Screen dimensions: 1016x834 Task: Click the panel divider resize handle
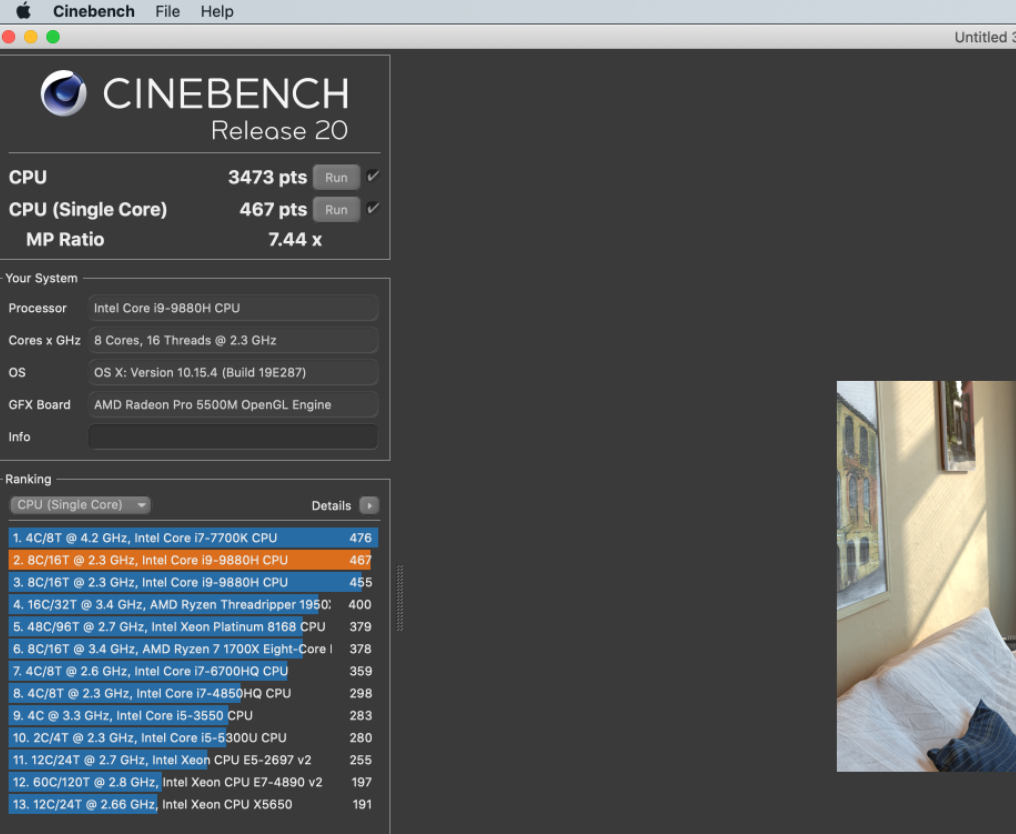(x=400, y=597)
